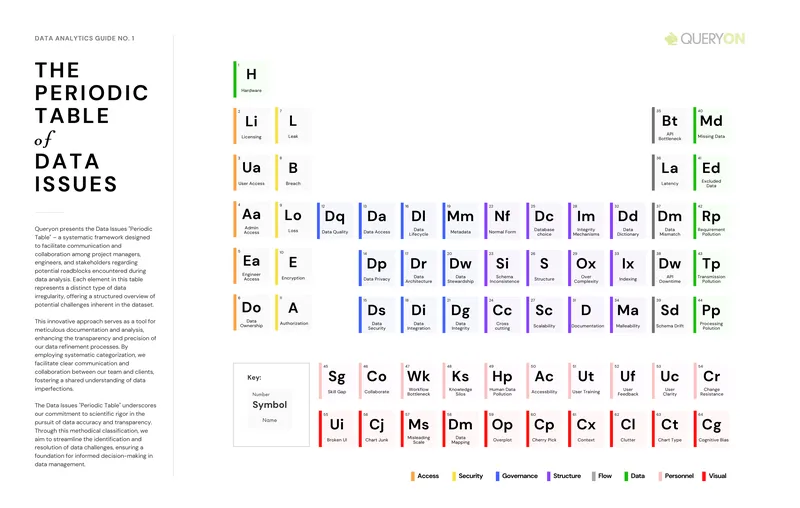Select the B Breach tile
The width and height of the screenshot is (800, 508).
click(293, 172)
